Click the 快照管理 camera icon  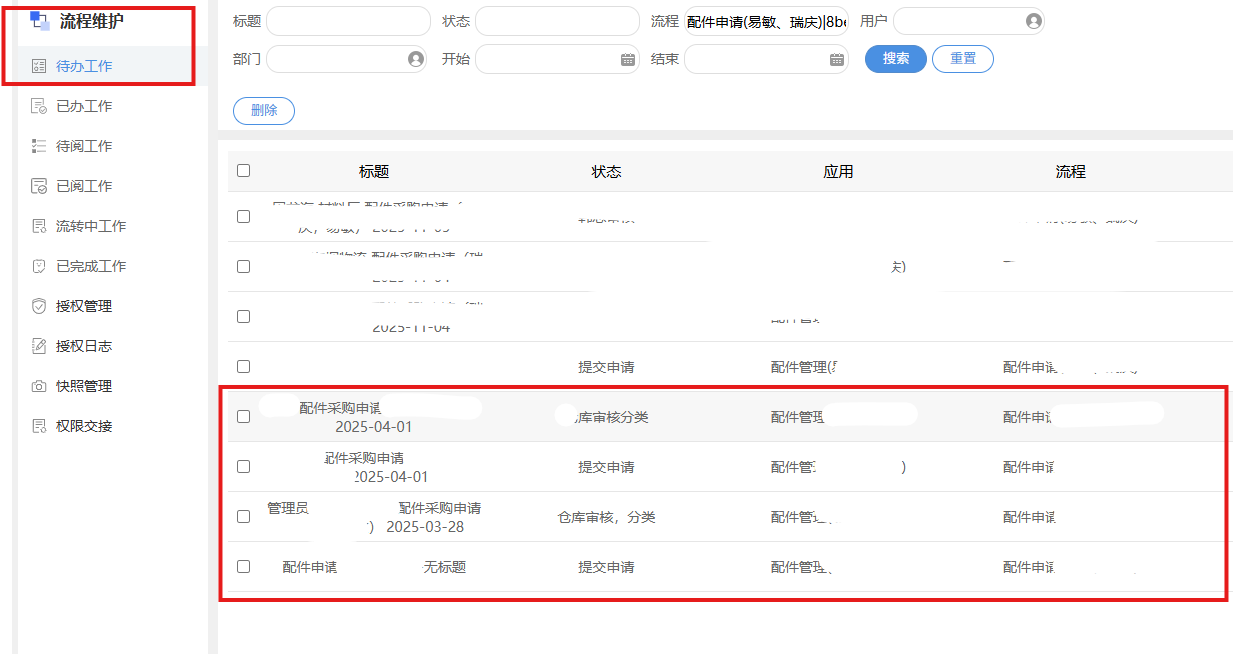click(x=39, y=386)
